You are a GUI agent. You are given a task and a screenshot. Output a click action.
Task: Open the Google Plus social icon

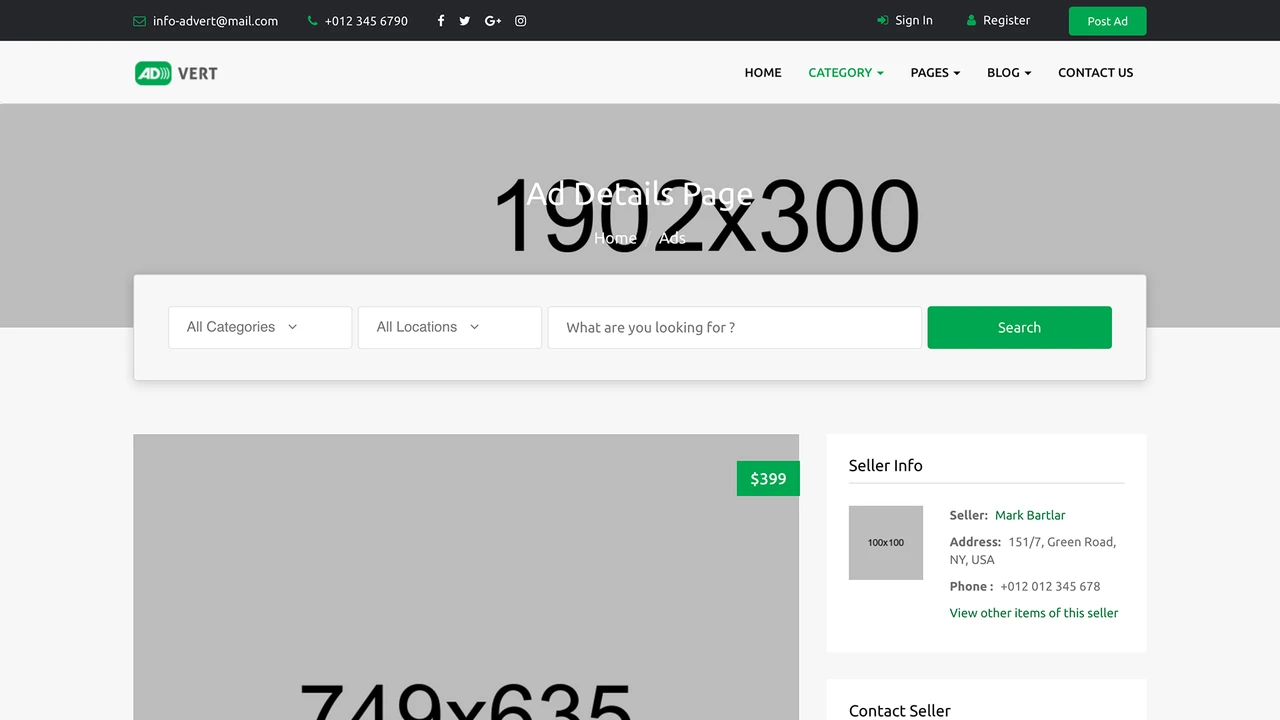pyautogui.click(x=493, y=21)
